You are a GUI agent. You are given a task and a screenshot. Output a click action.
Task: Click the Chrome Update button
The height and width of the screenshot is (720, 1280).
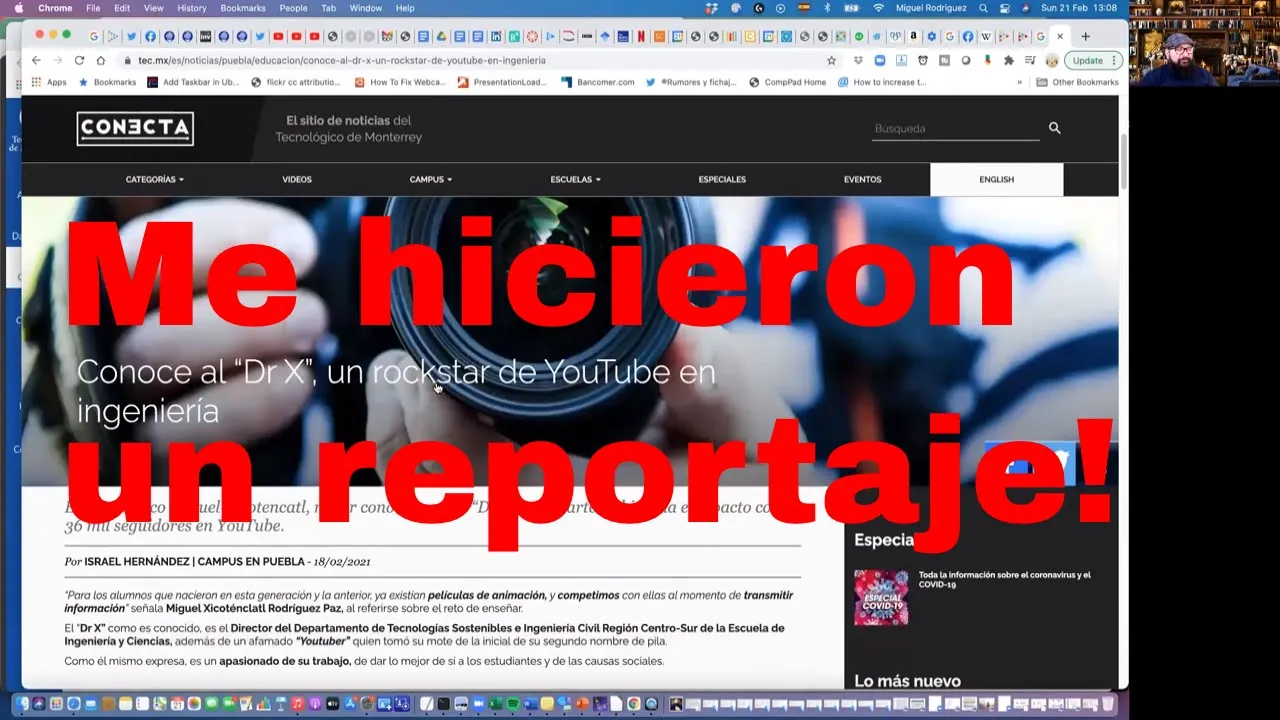pyautogui.click(x=1088, y=60)
